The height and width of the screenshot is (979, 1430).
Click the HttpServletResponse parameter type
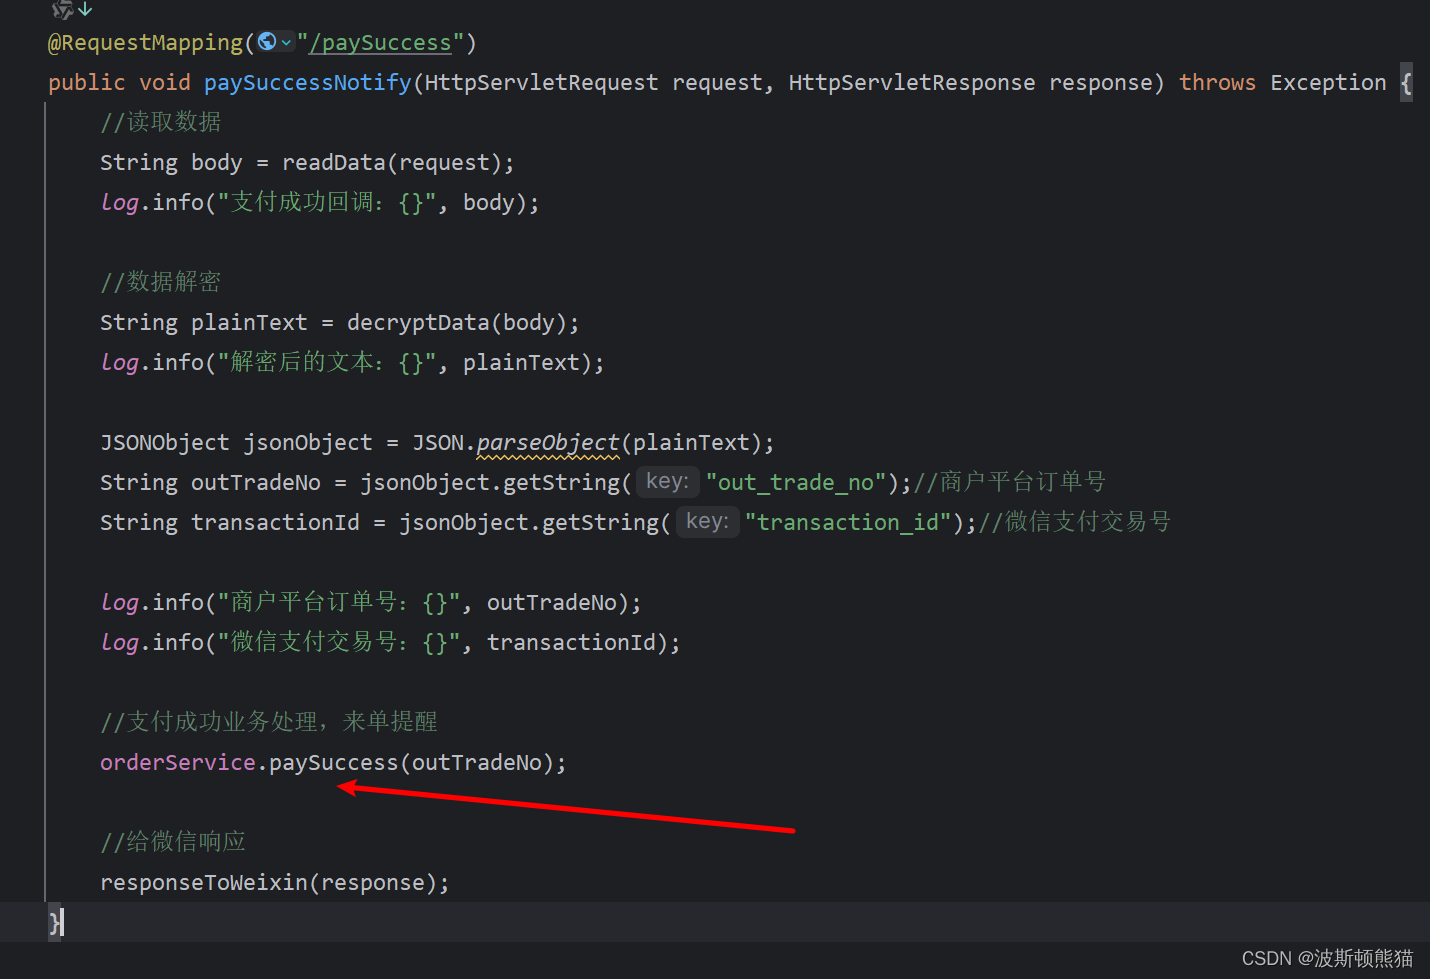click(911, 83)
